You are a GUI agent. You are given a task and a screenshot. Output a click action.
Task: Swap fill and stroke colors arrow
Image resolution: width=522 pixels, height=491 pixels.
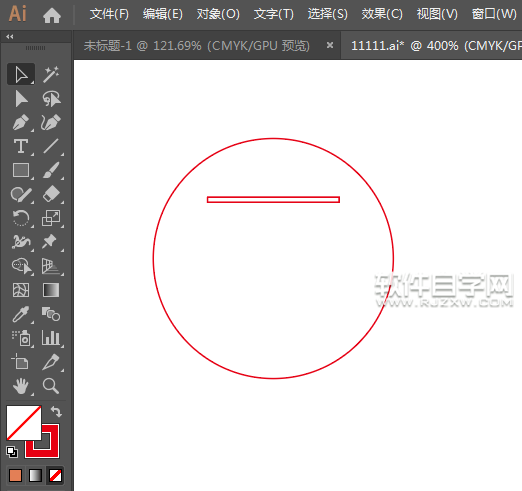[56, 412]
